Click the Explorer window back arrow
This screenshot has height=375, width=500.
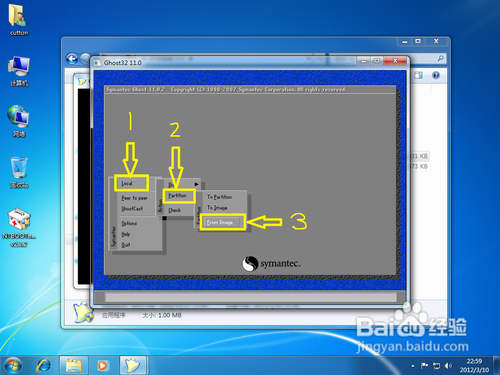72,59
